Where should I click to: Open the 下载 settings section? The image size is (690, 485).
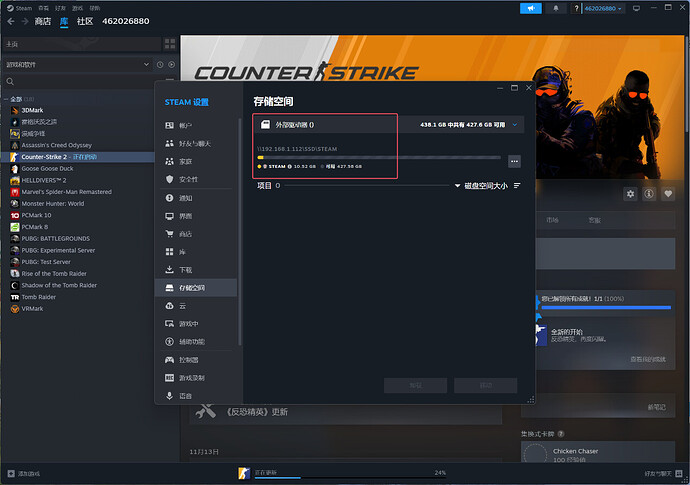pos(186,270)
